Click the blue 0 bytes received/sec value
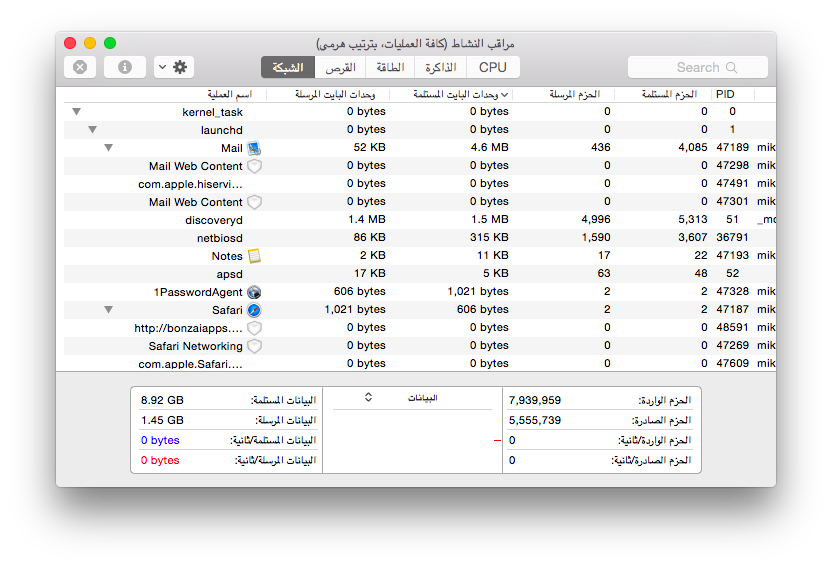 [160, 441]
